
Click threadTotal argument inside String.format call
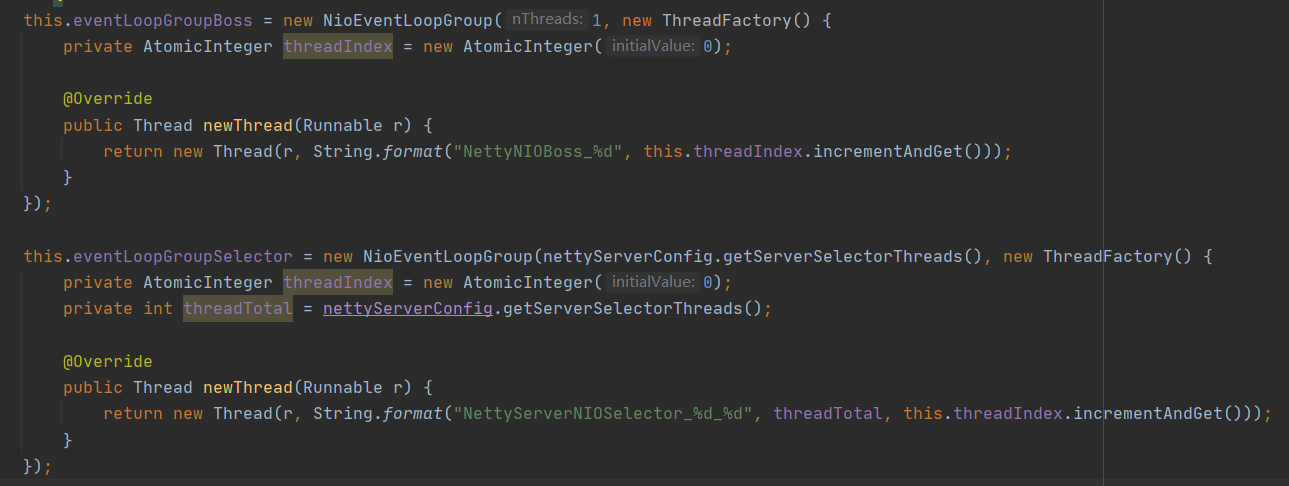click(827, 414)
